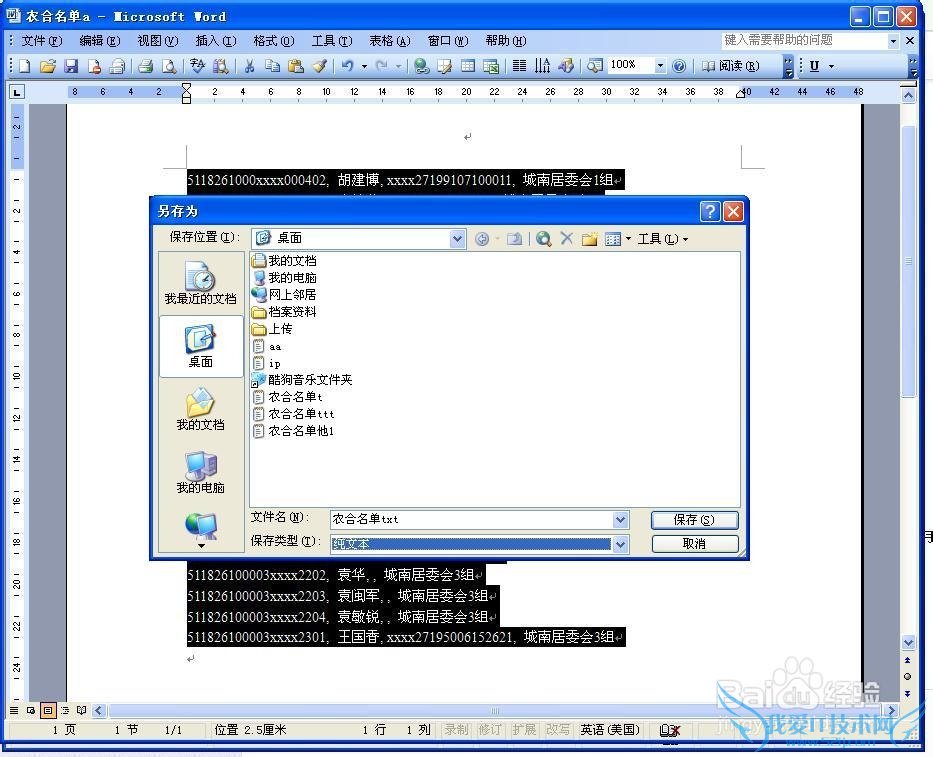Open the 表格(A) menu
Image resolution: width=933 pixels, height=757 pixels.
[x=390, y=40]
